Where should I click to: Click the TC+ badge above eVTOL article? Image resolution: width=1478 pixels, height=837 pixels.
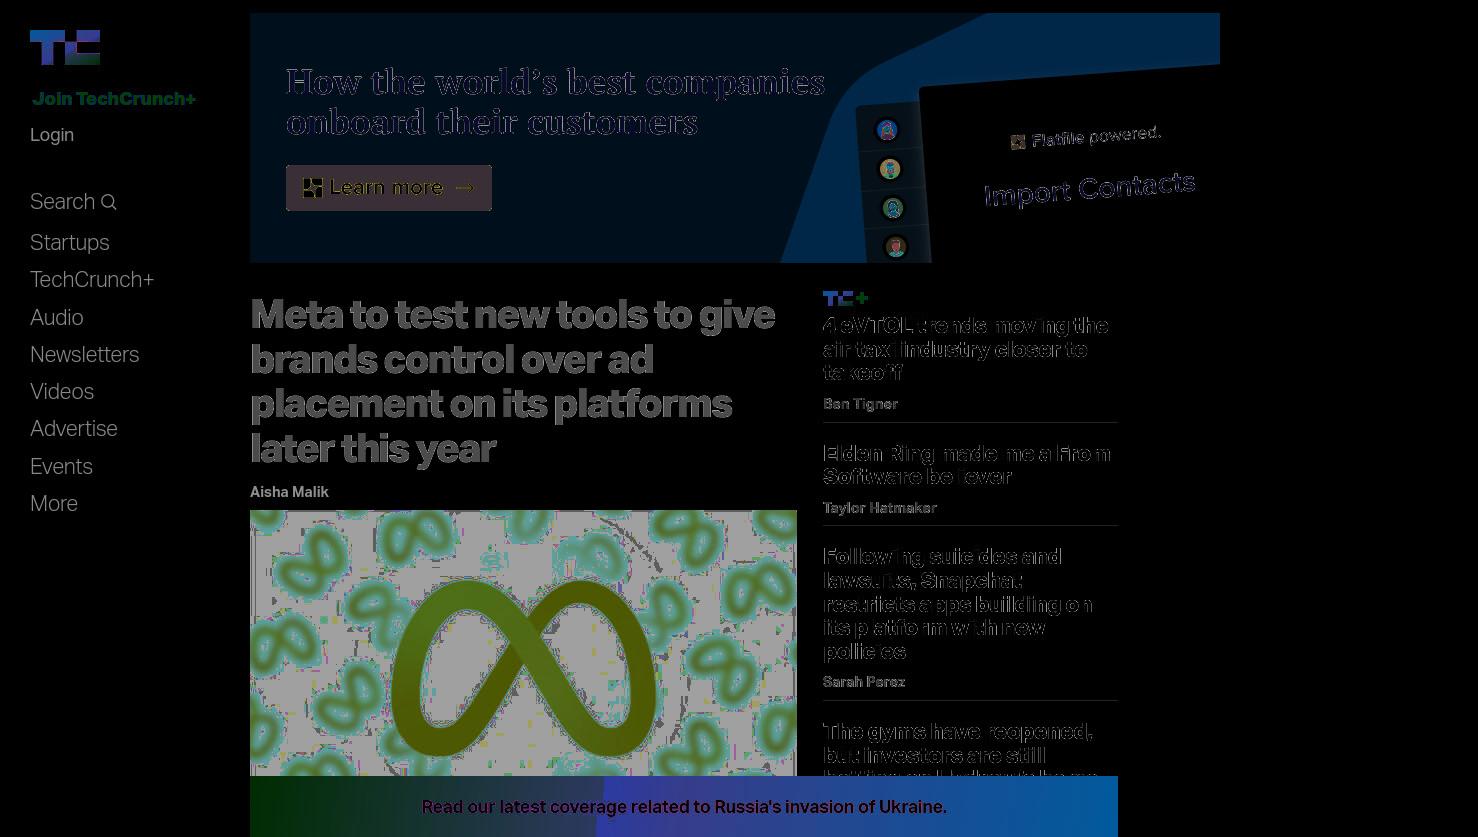click(x=845, y=298)
